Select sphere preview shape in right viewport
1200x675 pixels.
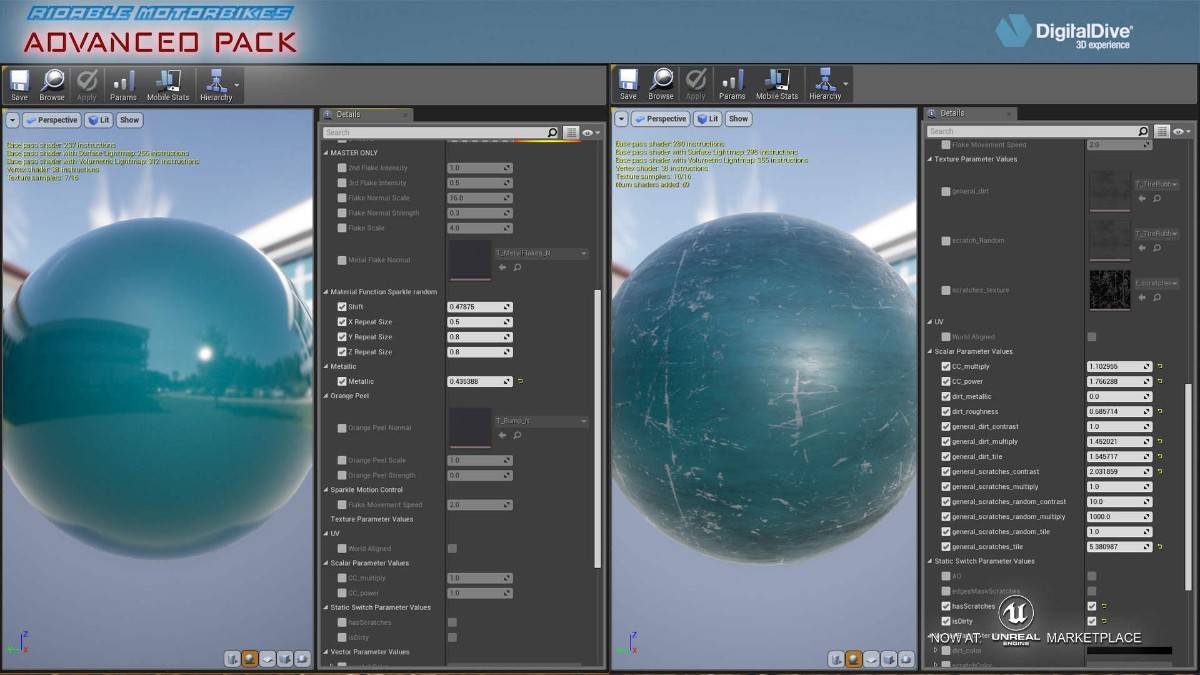point(854,659)
